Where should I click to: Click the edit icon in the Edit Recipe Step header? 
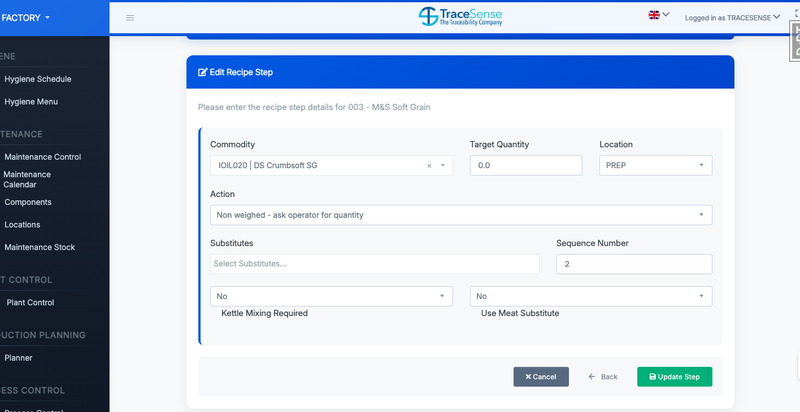click(202, 73)
